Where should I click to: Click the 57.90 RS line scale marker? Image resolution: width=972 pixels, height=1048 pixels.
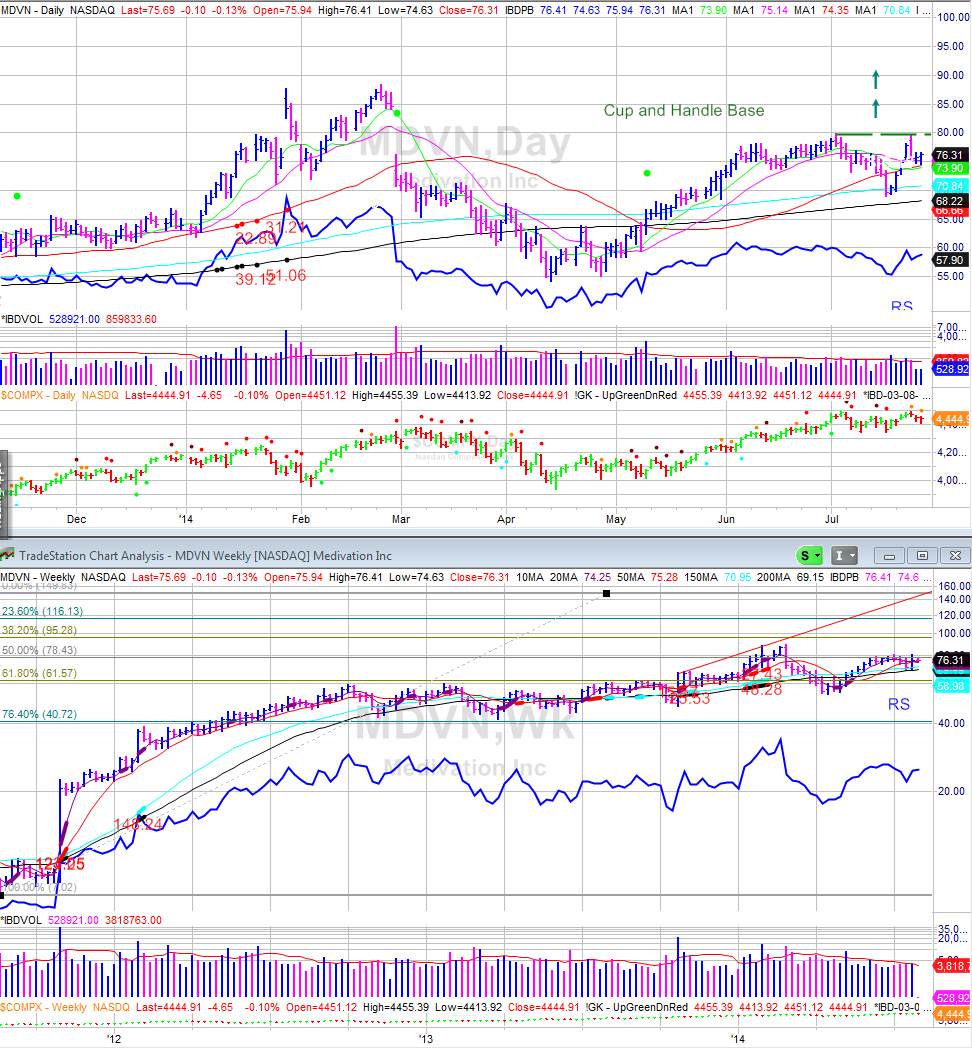(949, 260)
